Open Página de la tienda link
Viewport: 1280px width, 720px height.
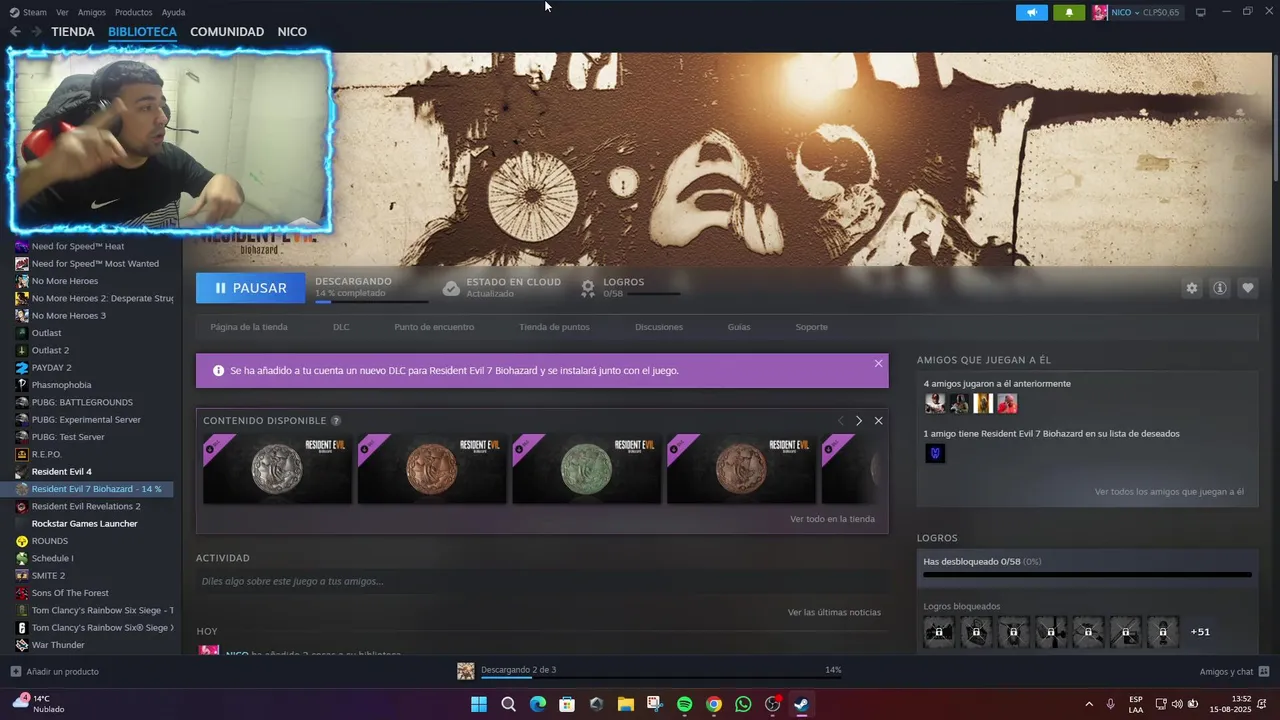(249, 327)
